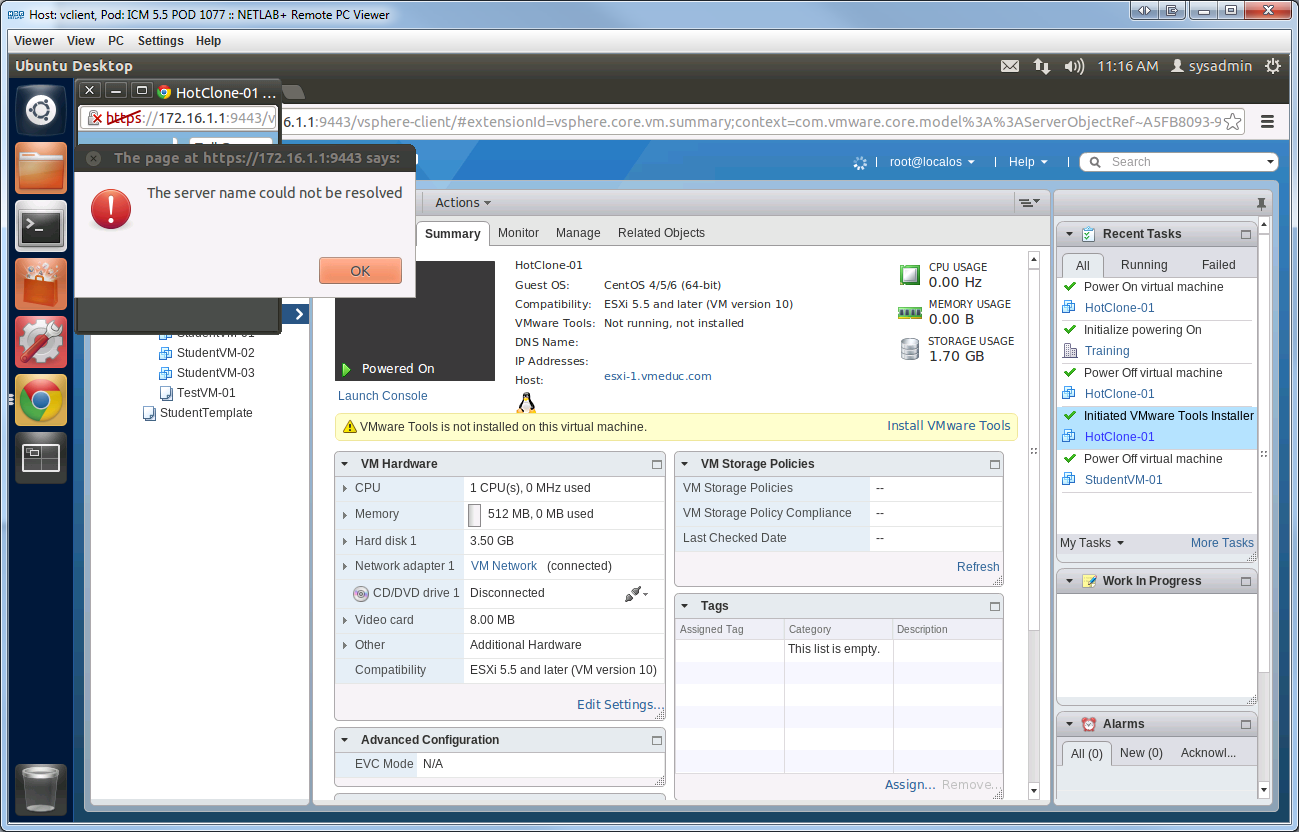
Task: Click CD/DVD drive connect plug icon
Action: pos(635,593)
